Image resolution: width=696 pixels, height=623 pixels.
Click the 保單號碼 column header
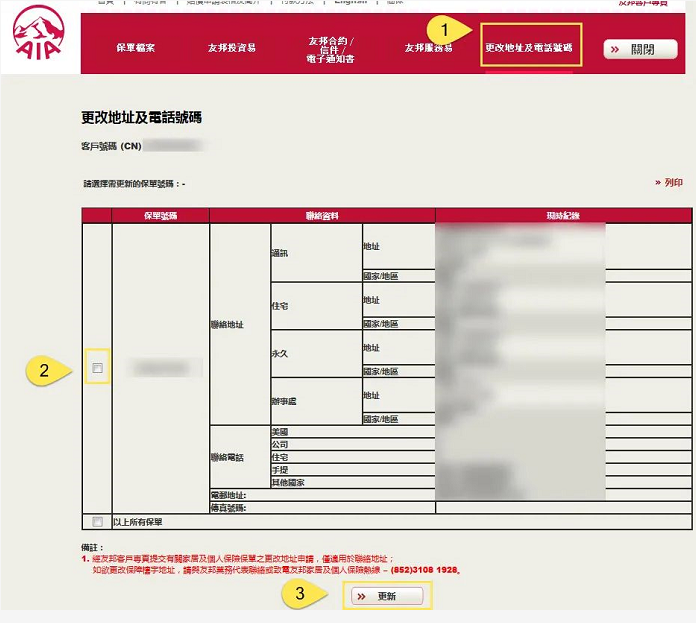pos(160,215)
